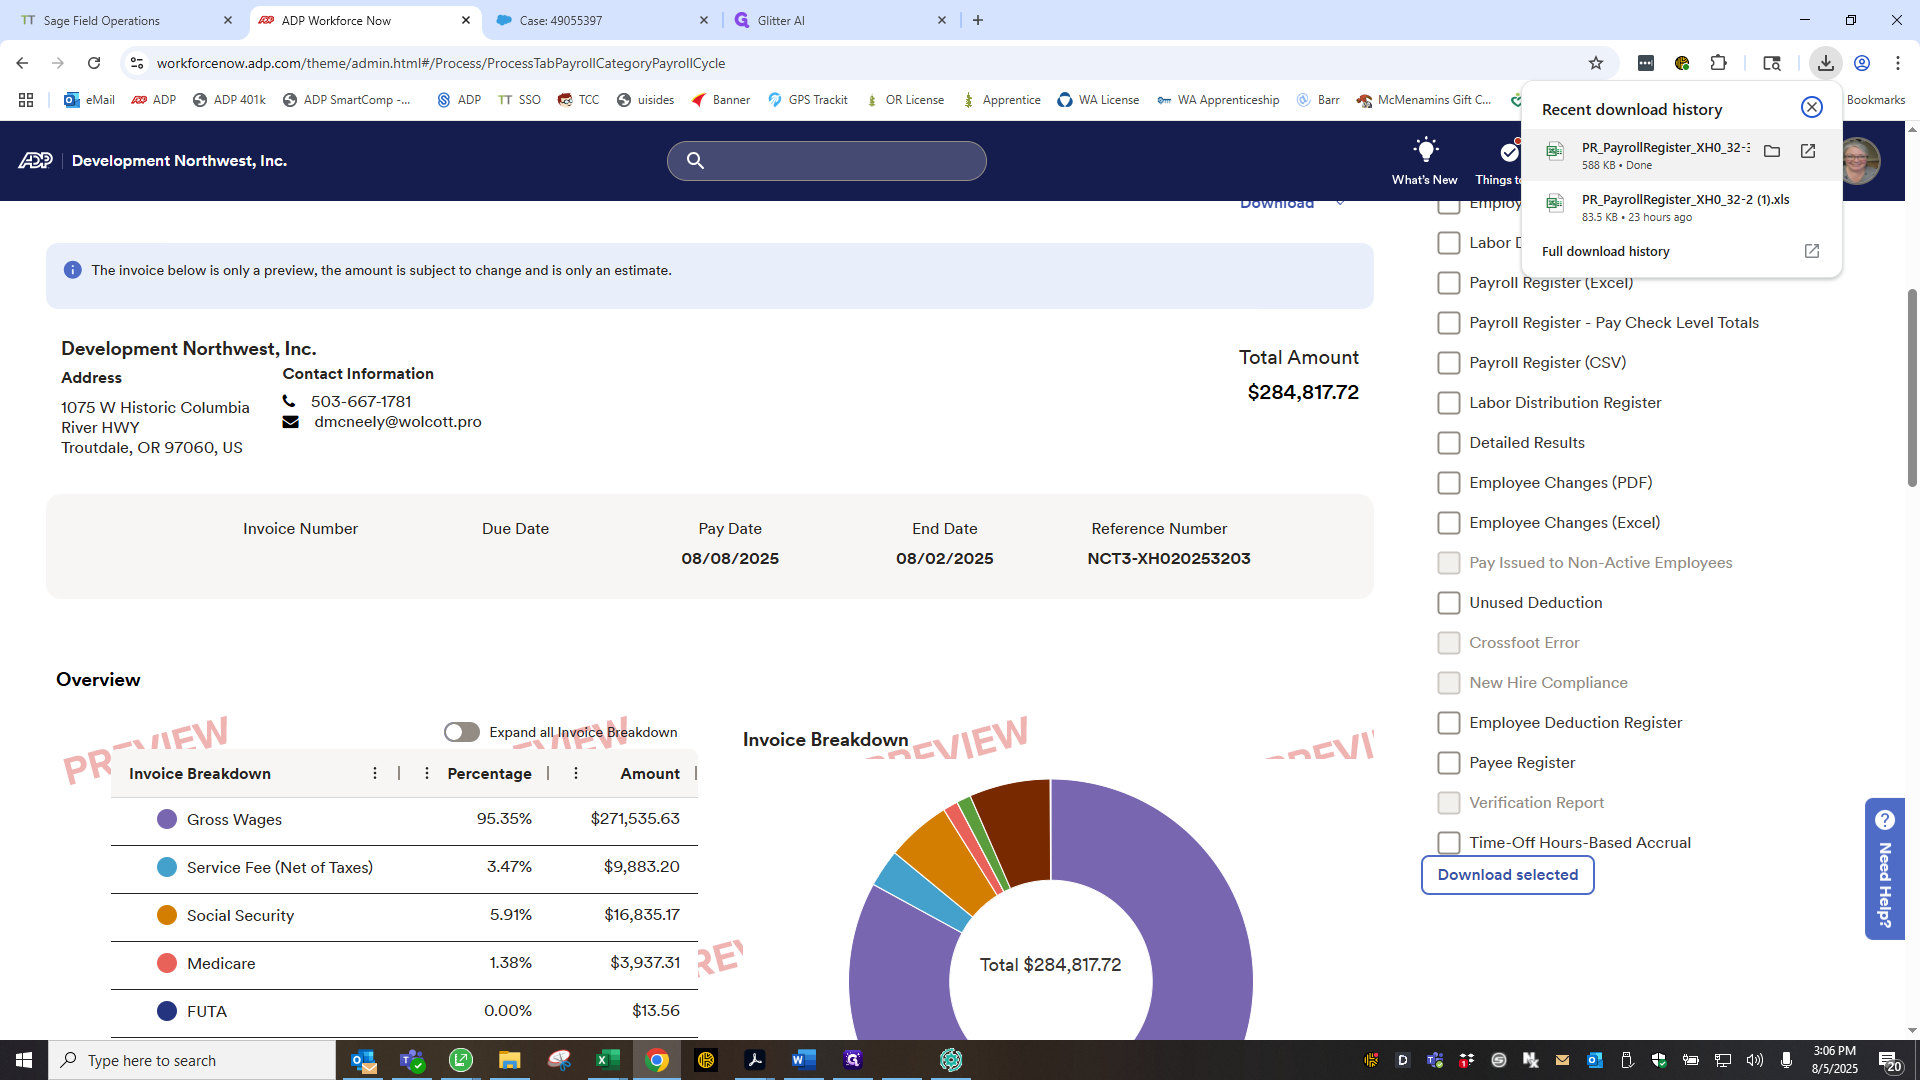Viewport: 1920px width, 1080px height.
Task: Click the ADP header search field
Action: point(826,160)
